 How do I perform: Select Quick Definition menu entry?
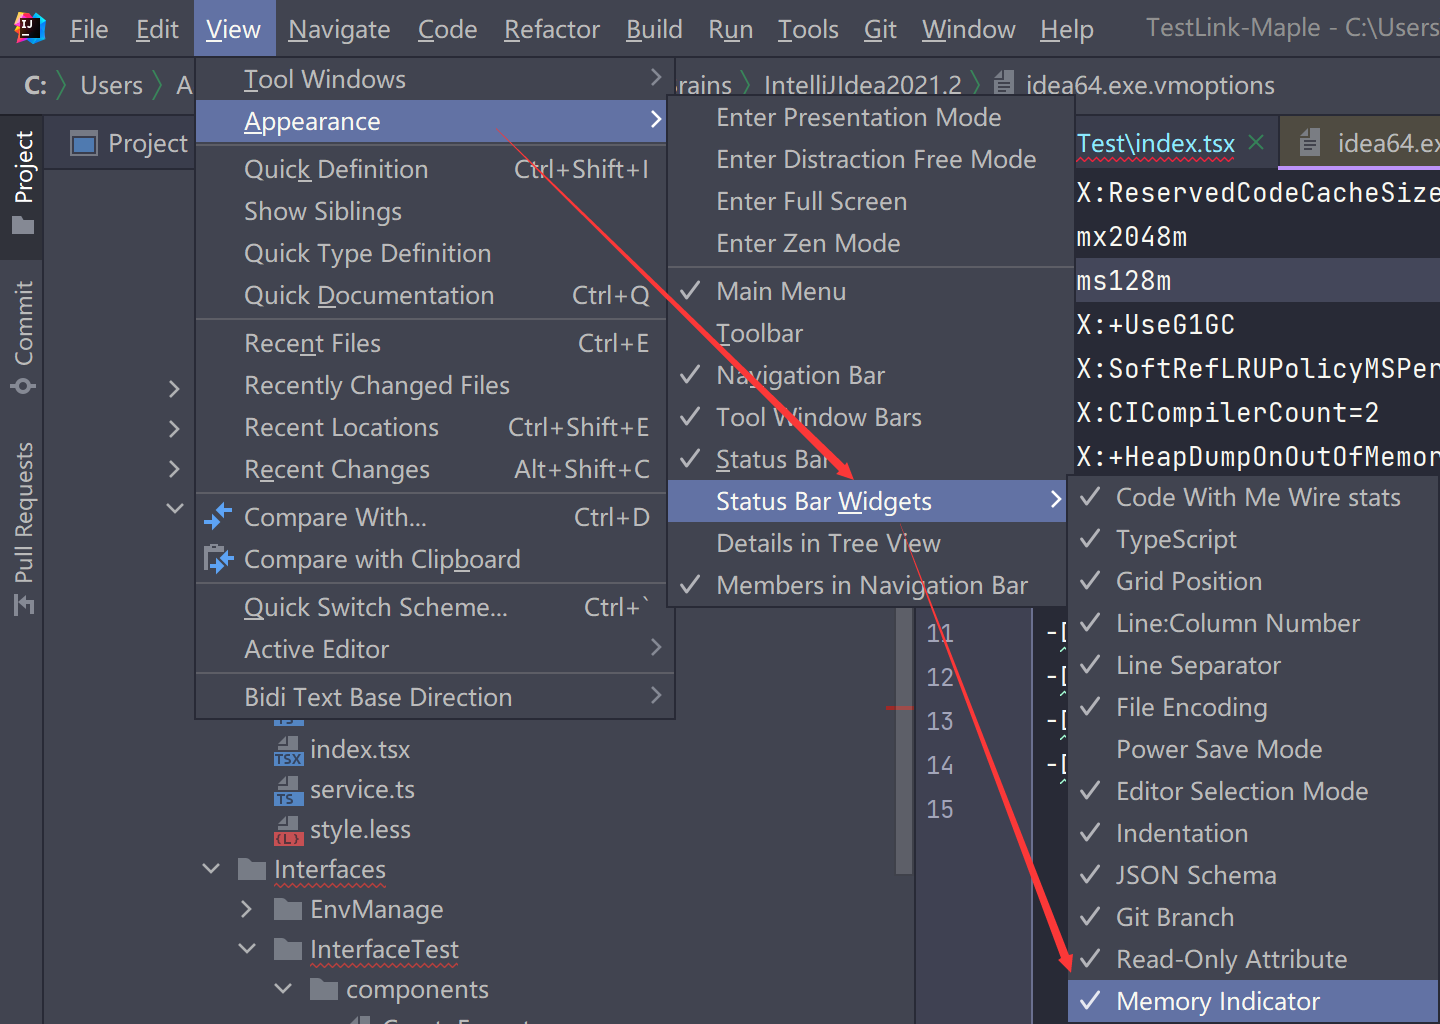[435, 169]
